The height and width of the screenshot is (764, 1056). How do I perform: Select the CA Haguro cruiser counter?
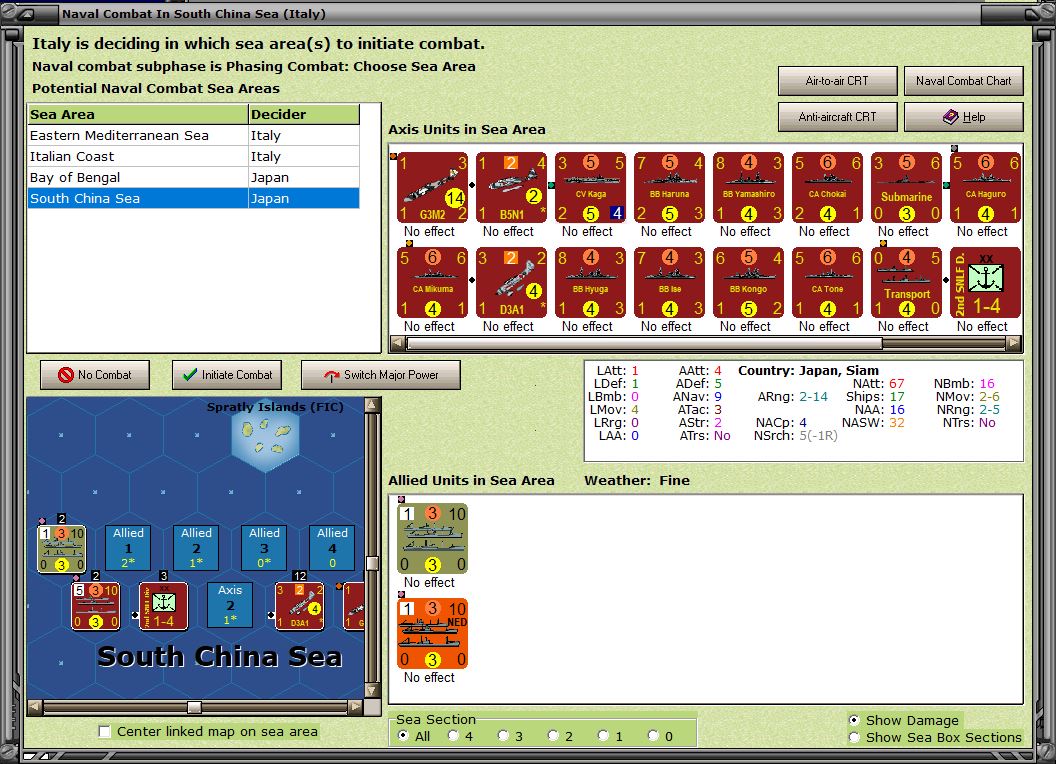[985, 187]
